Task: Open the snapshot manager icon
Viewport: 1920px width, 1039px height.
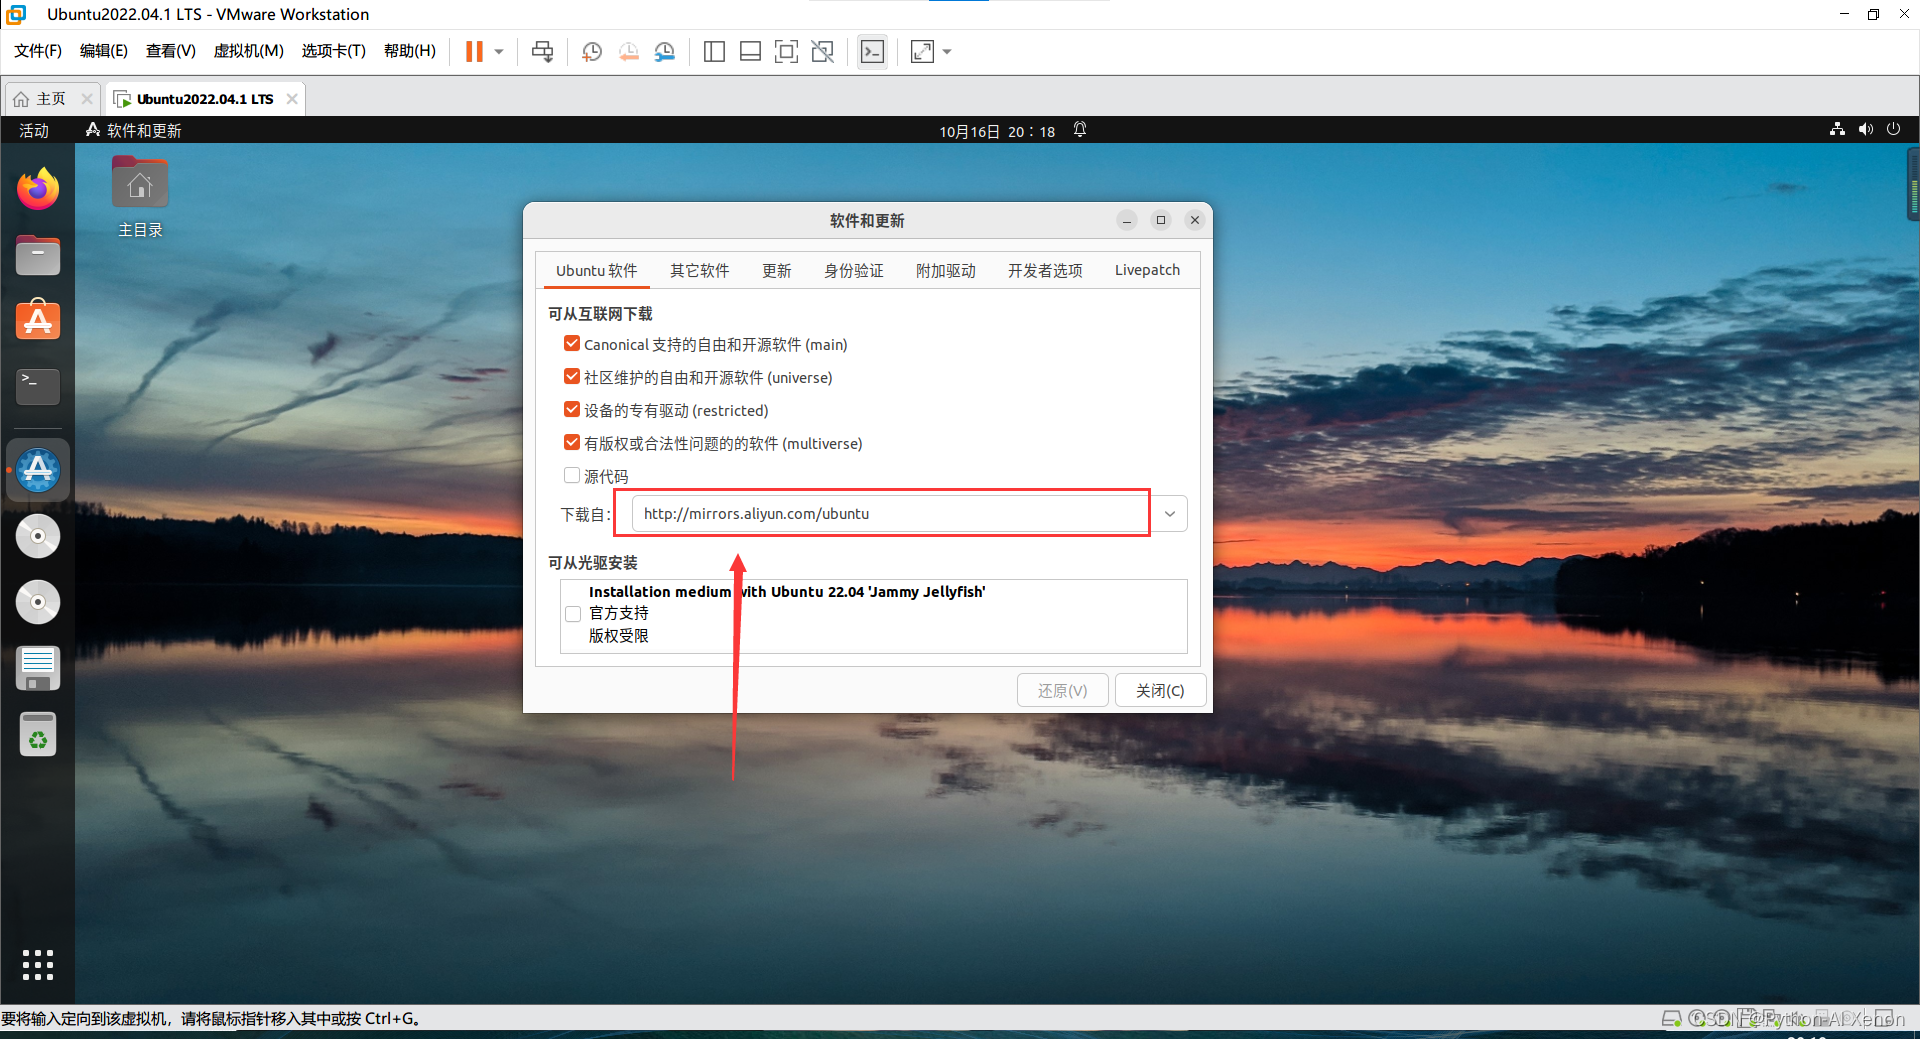Action: tap(665, 52)
